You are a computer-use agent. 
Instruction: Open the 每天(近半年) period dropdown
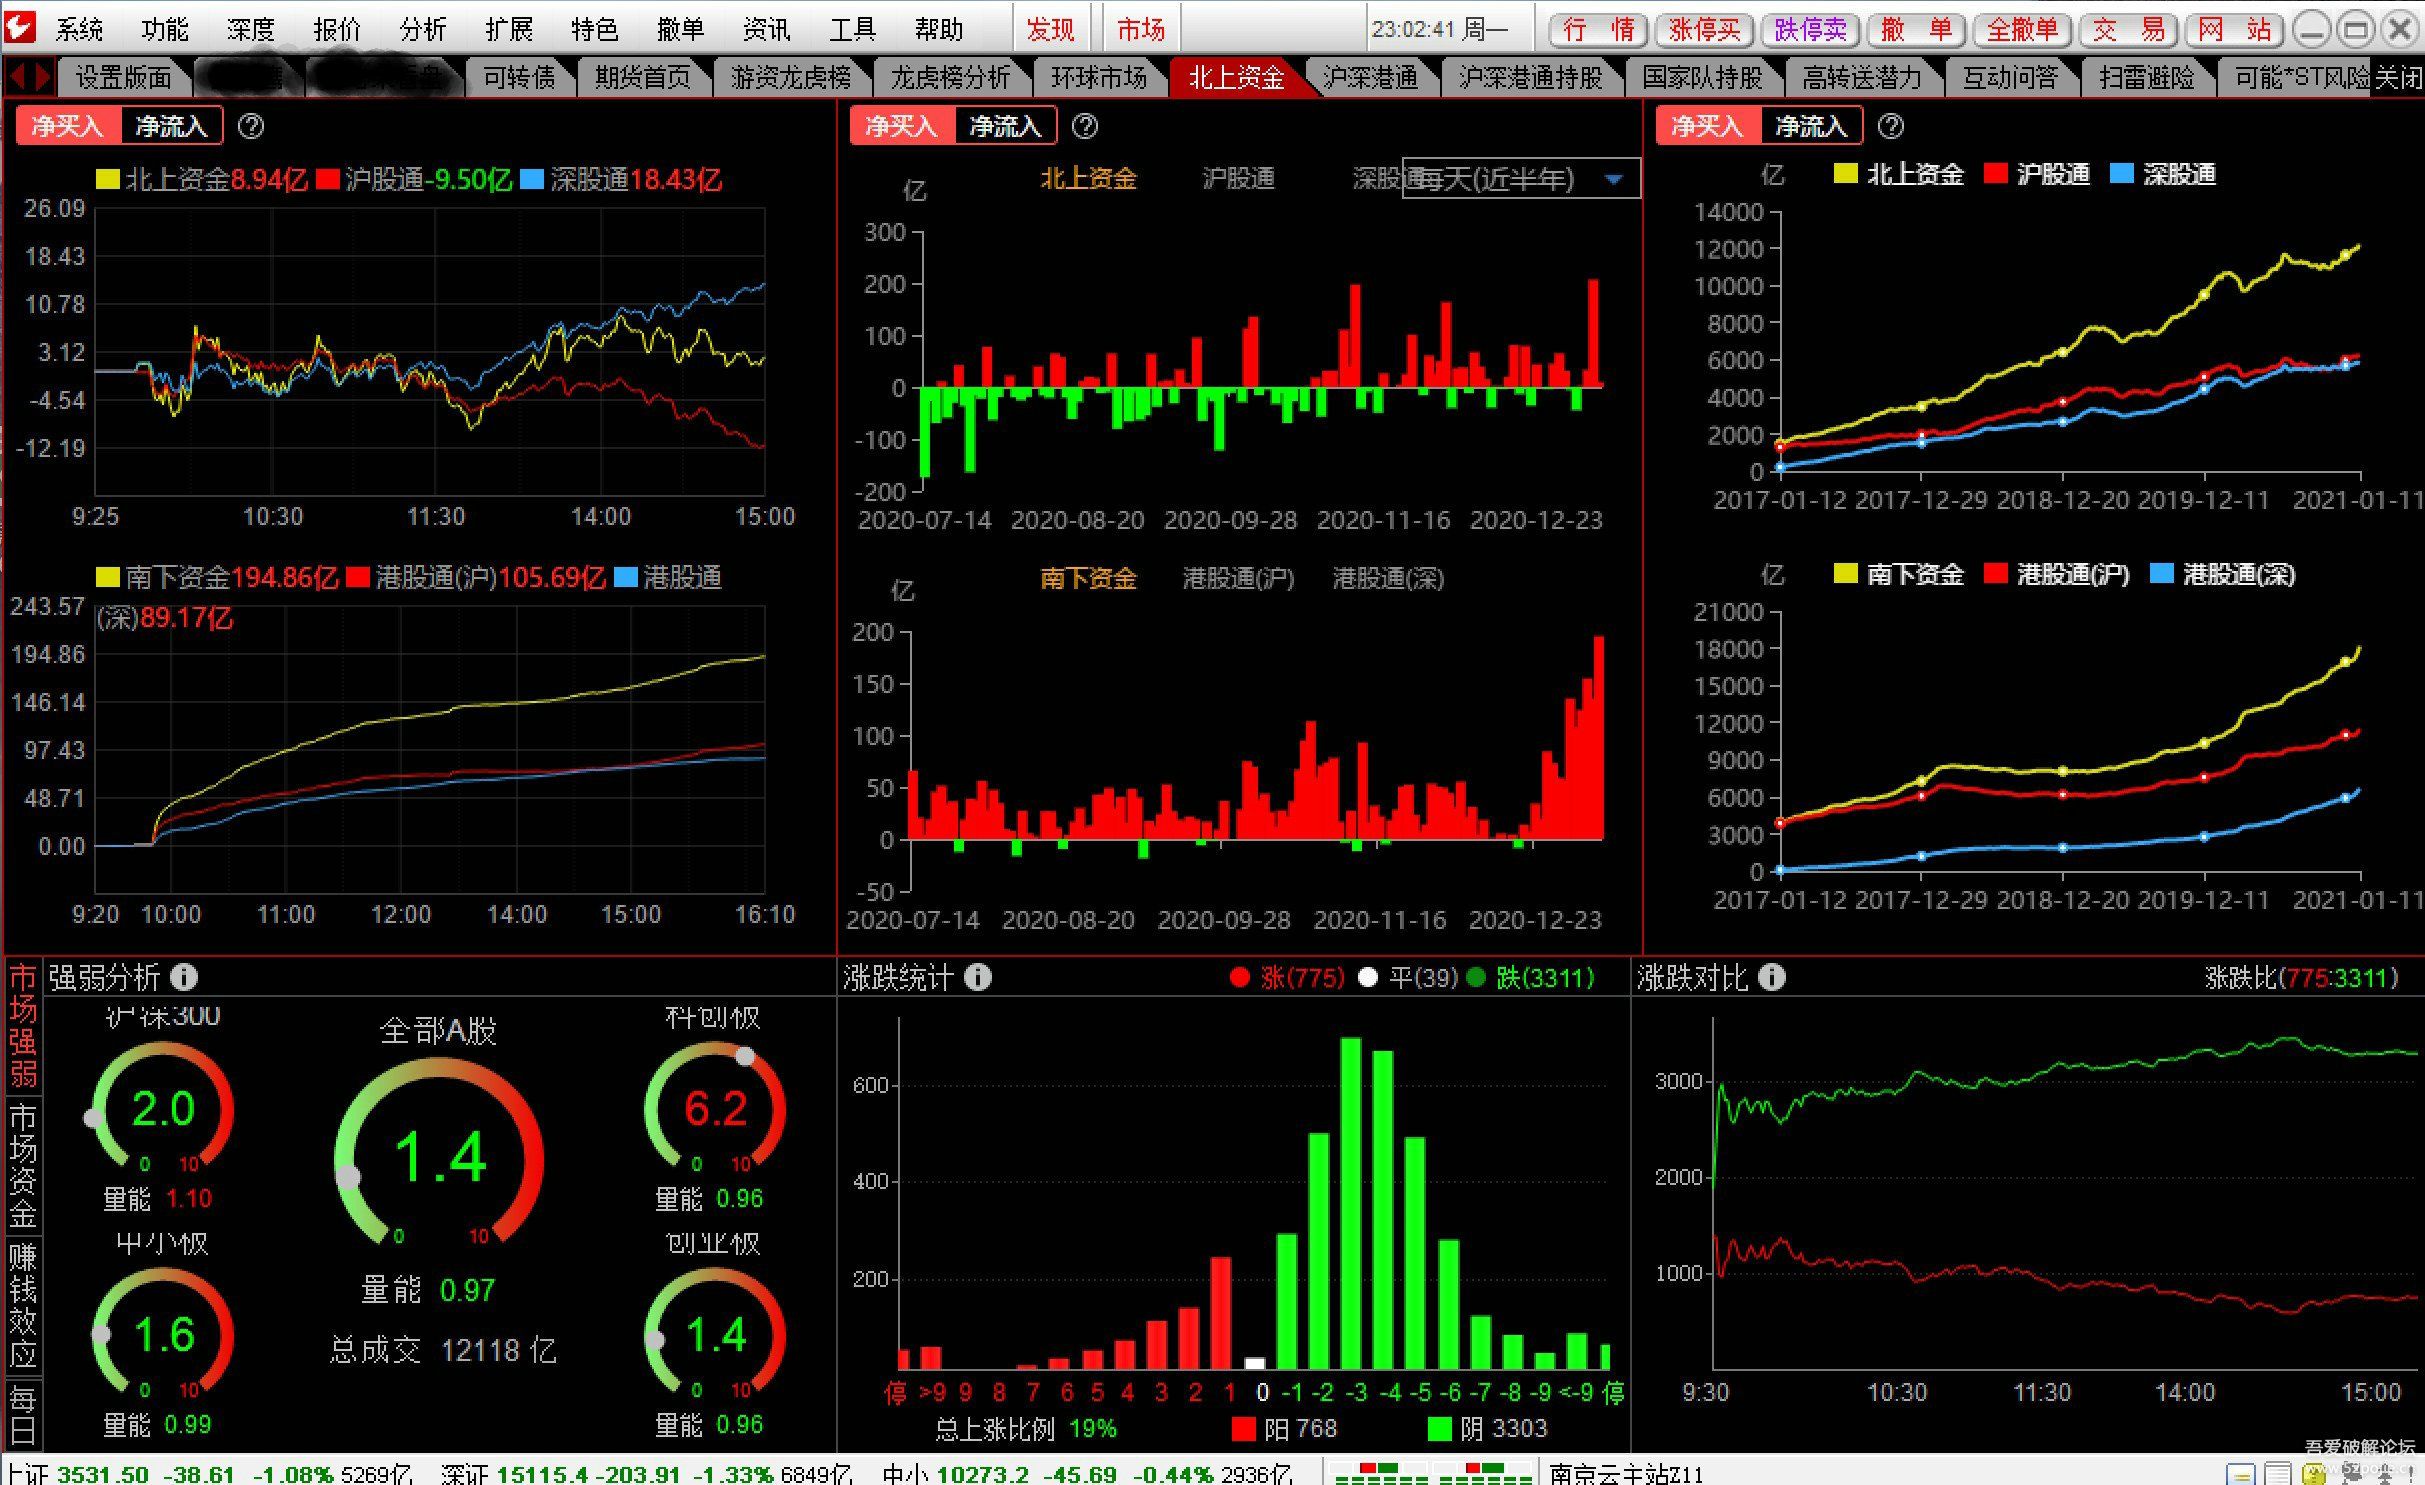(1612, 180)
